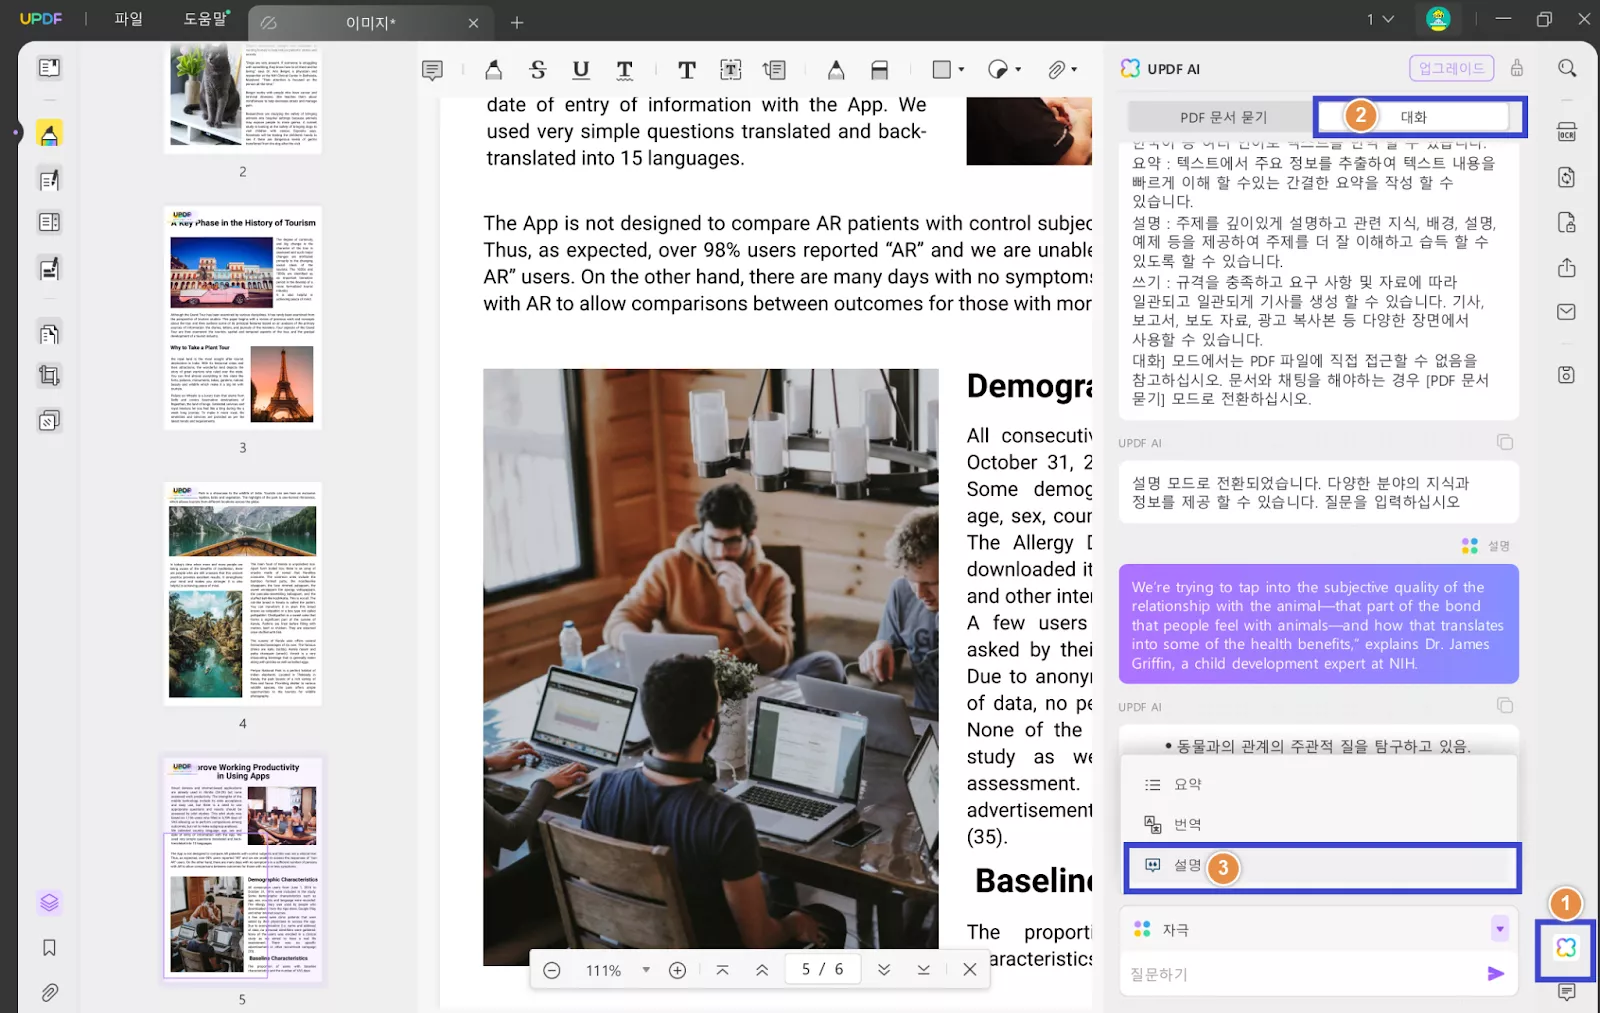
Task: Open the 파일 menu
Action: click(x=129, y=19)
